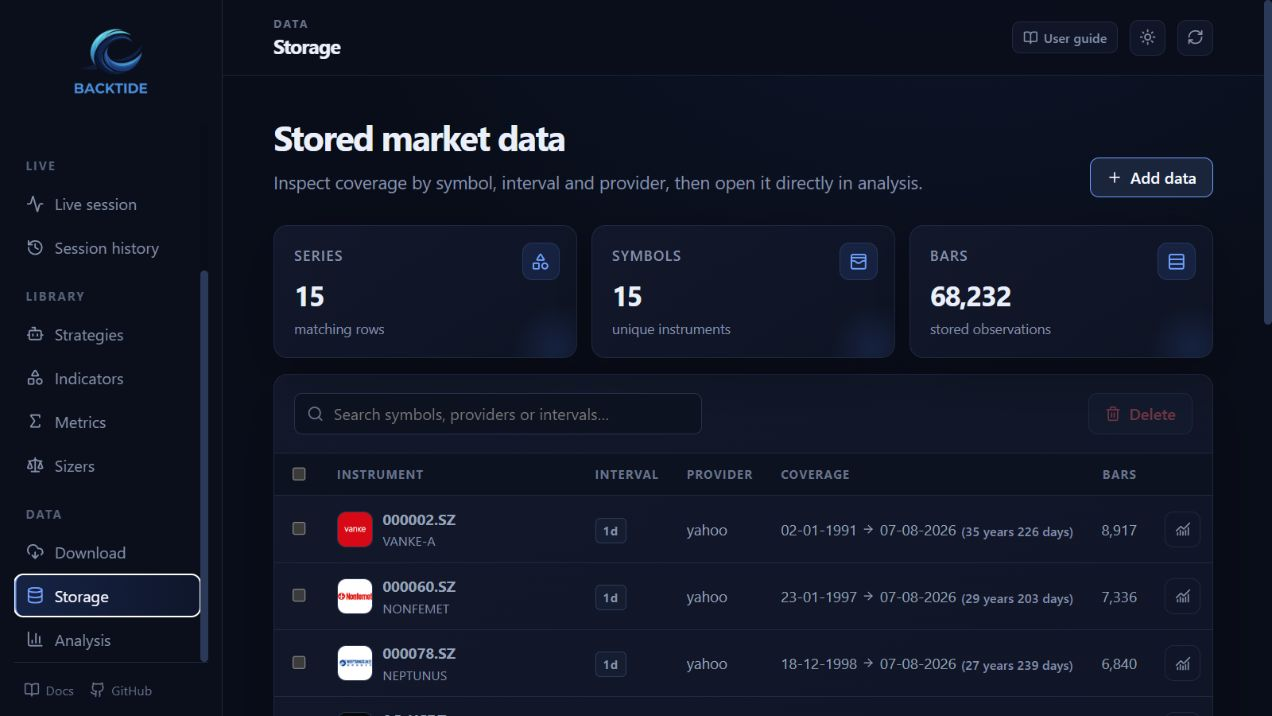Click the INSTRUMENT column header
This screenshot has height=716, width=1272.
(x=380, y=474)
